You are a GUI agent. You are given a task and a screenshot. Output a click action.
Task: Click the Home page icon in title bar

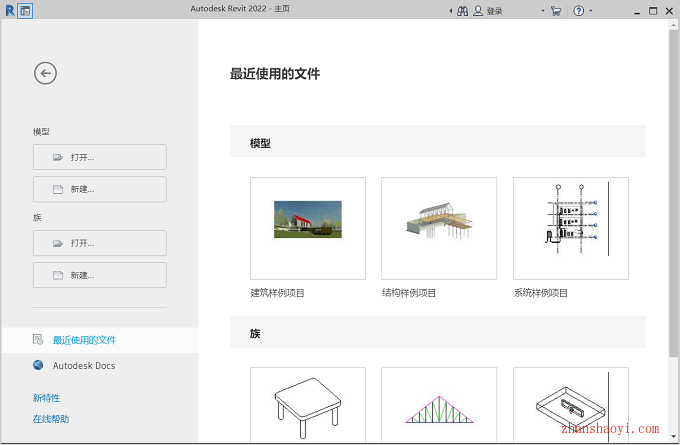(25, 11)
